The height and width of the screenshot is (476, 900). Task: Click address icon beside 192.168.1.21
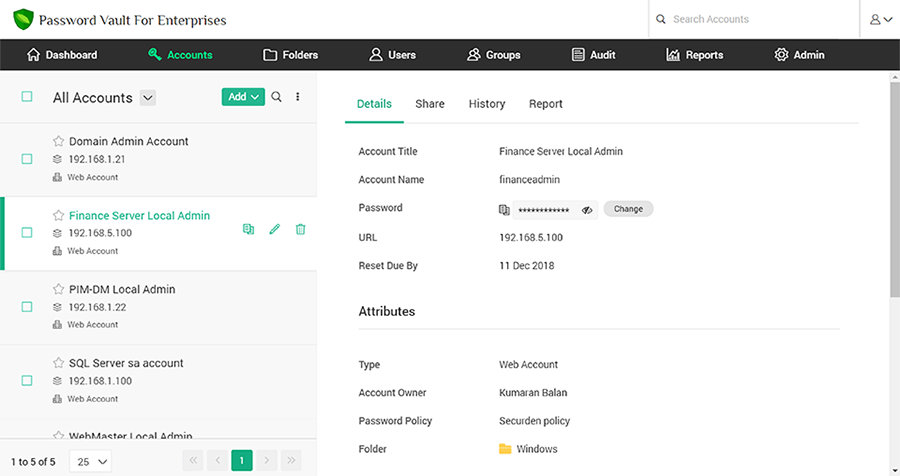point(57,159)
